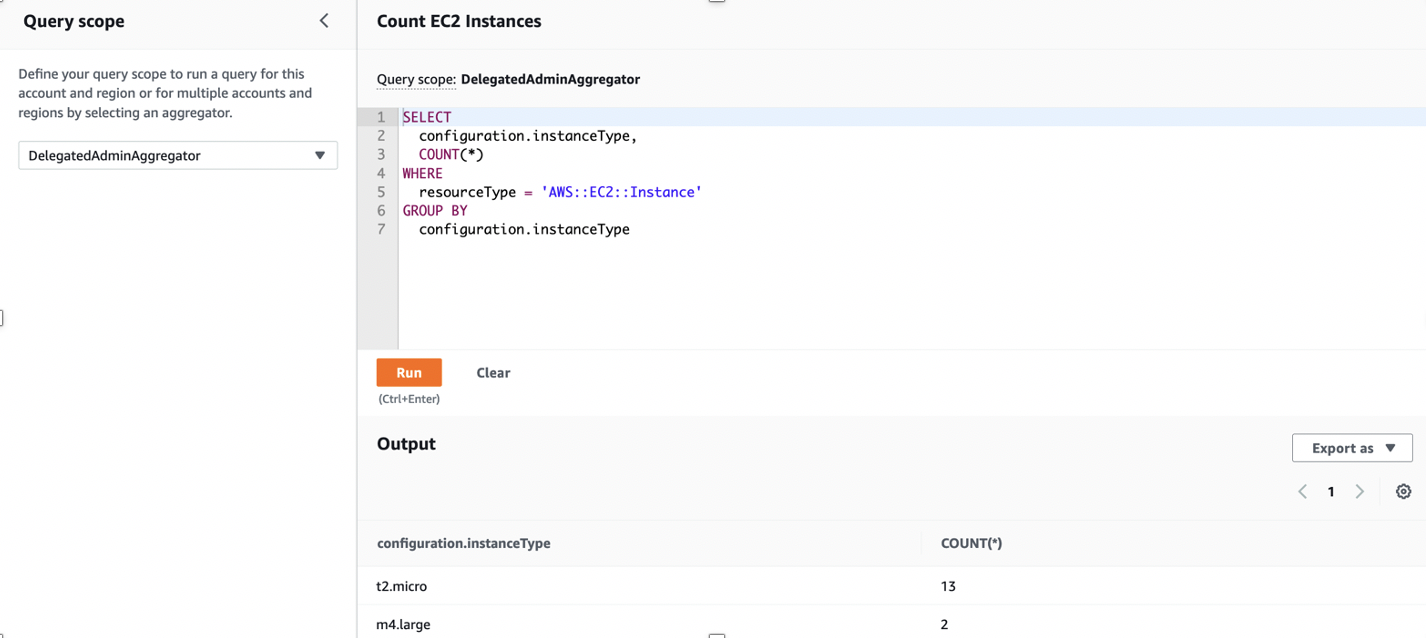This screenshot has width=1426, height=638.
Task: Clear the SQL query editor
Action: click(x=493, y=372)
